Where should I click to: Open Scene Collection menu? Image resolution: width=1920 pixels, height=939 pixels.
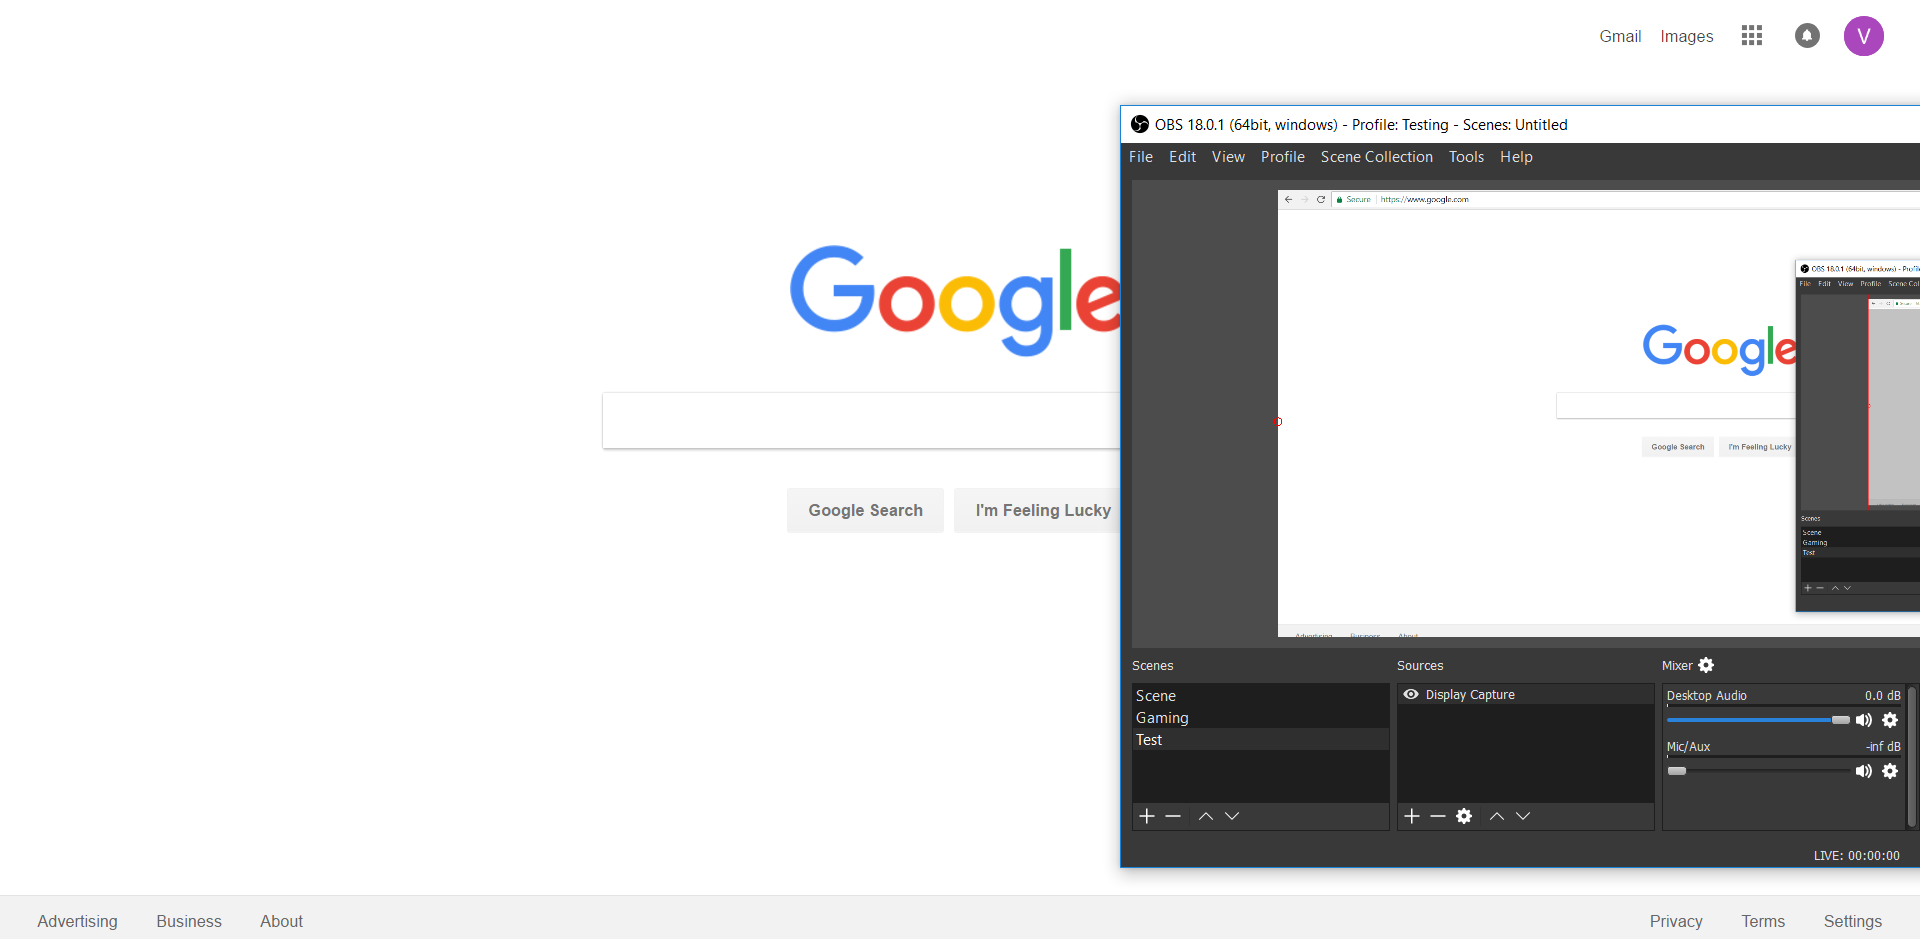[x=1377, y=157]
